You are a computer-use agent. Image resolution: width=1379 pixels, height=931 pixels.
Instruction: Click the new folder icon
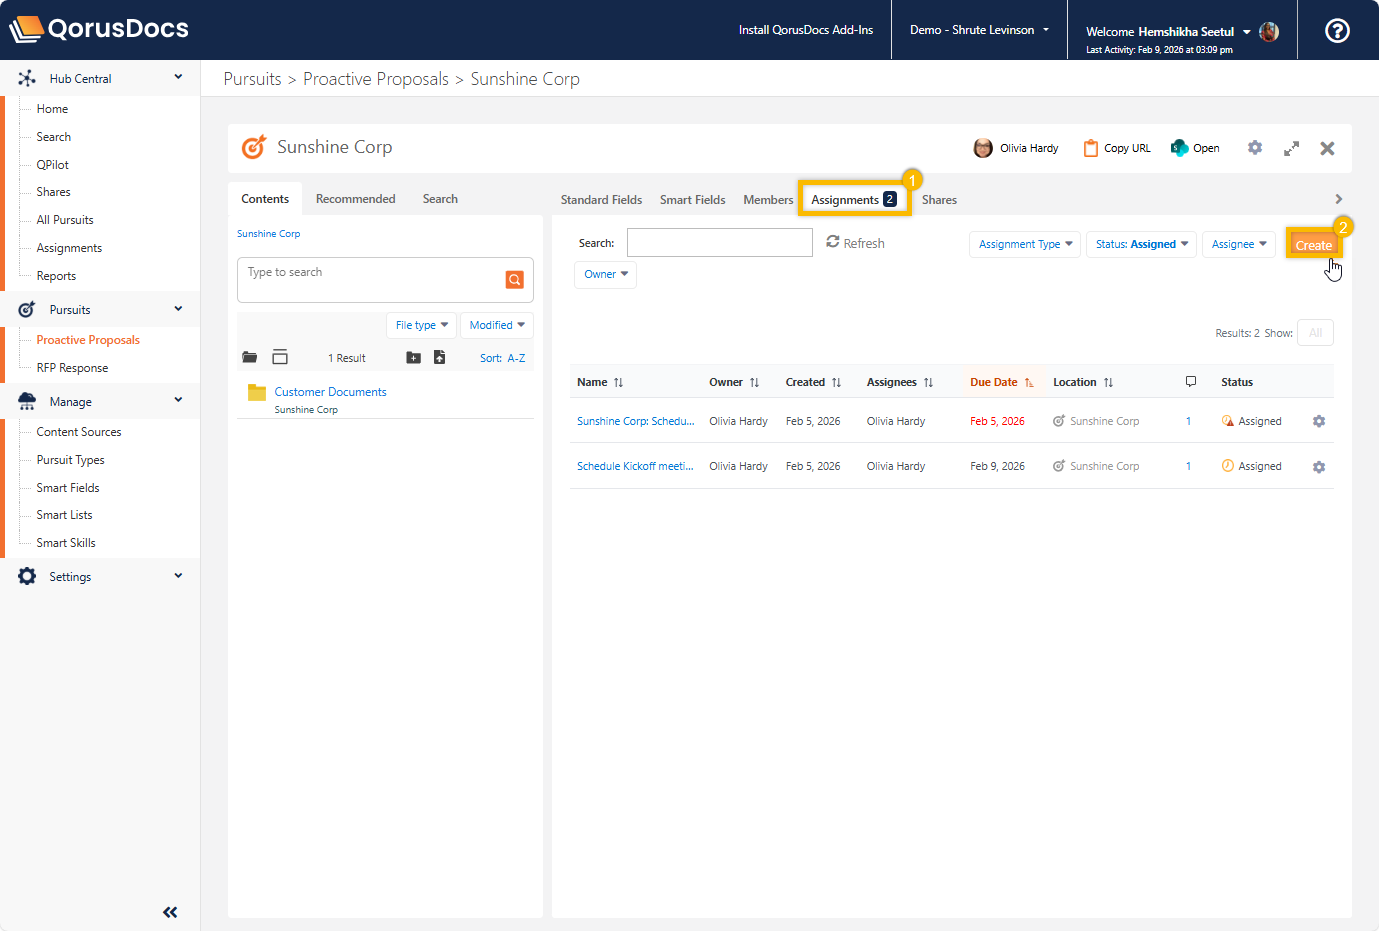click(413, 358)
